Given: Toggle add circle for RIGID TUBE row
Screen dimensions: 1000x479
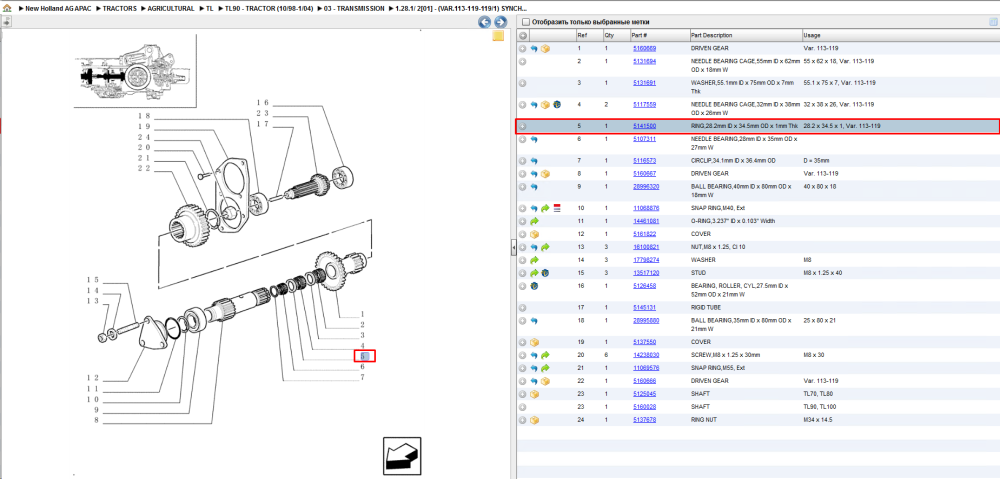Looking at the screenshot, I should (x=522, y=307).
